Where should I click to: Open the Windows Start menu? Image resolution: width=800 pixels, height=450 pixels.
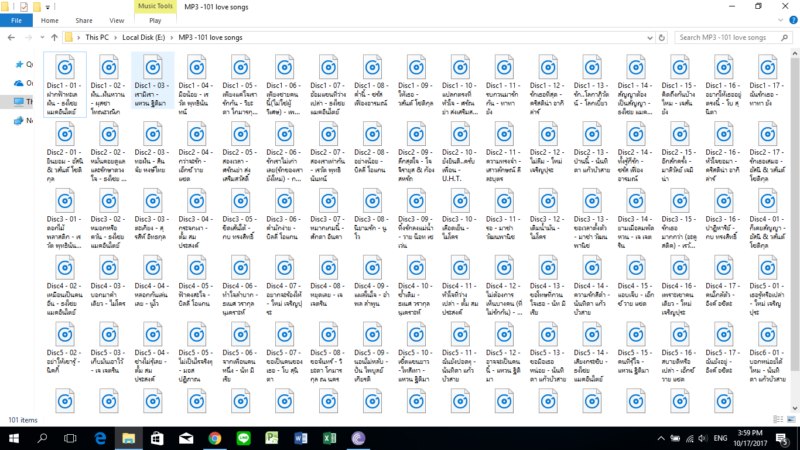(14, 438)
